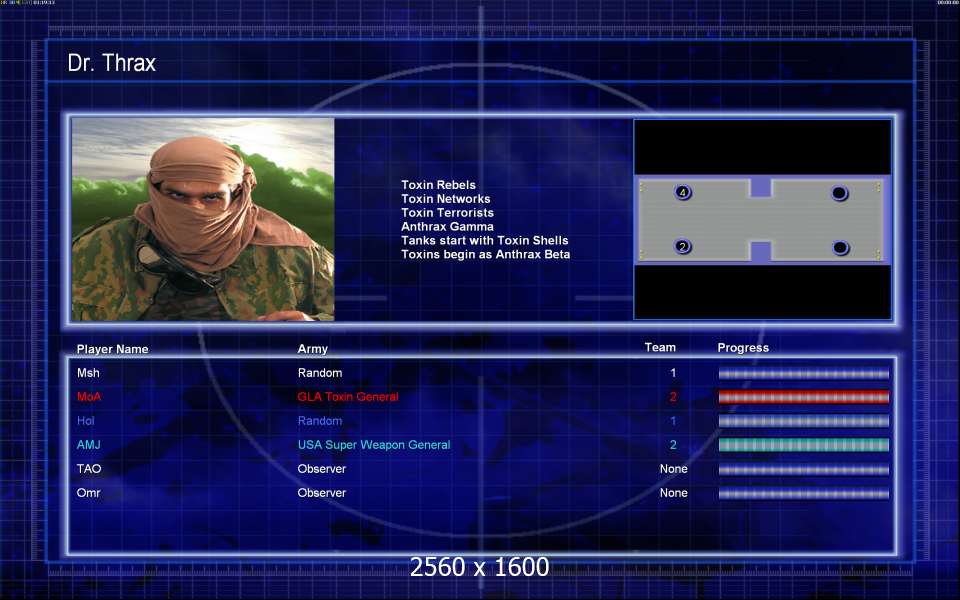Click the "Team" column header
The height and width of the screenshot is (600, 960).
(x=660, y=347)
